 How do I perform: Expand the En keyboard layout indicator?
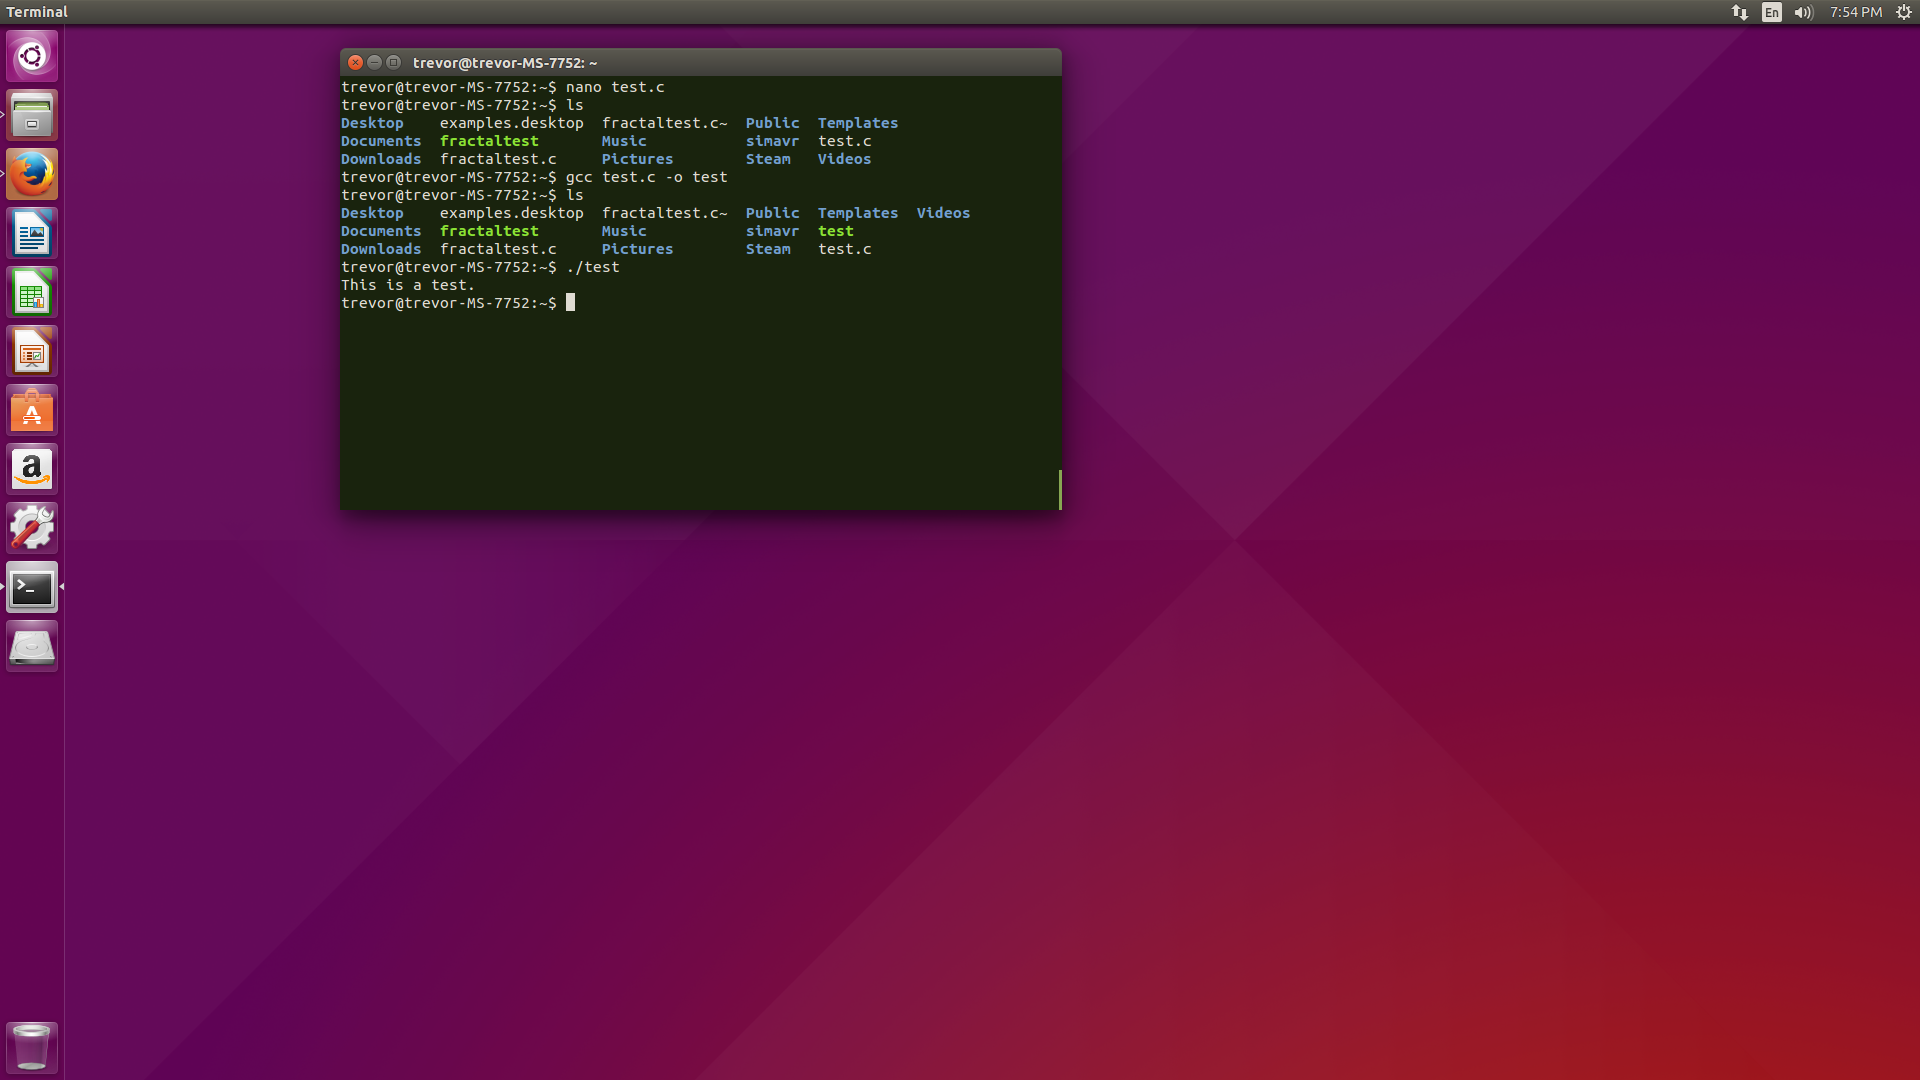[x=1772, y=12]
